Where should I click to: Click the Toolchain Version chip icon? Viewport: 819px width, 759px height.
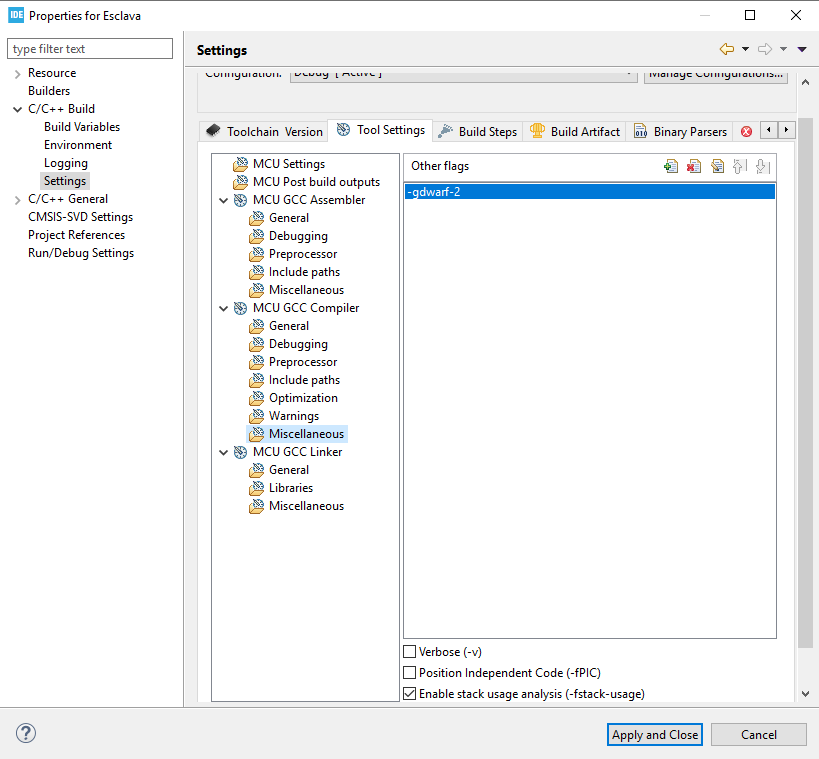tap(213, 131)
